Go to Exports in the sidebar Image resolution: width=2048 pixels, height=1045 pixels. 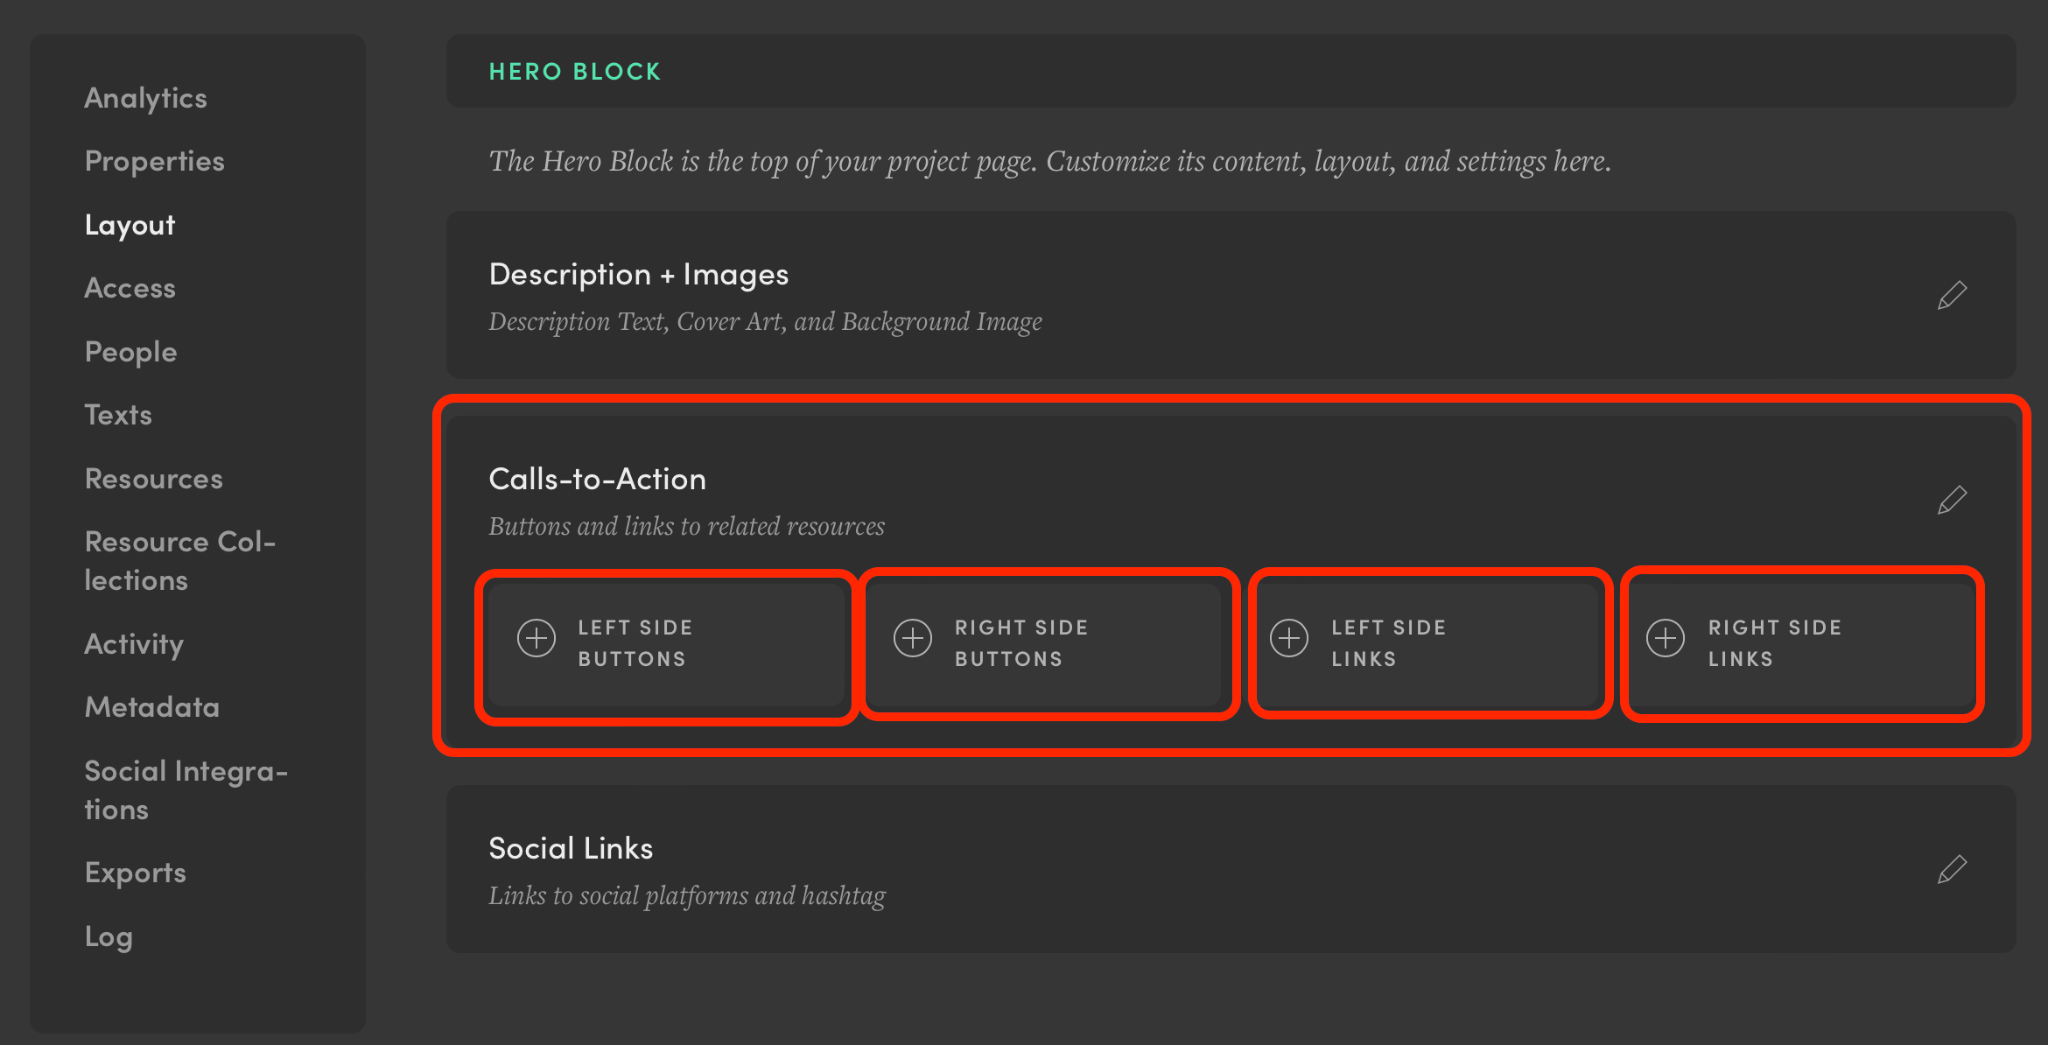(135, 873)
